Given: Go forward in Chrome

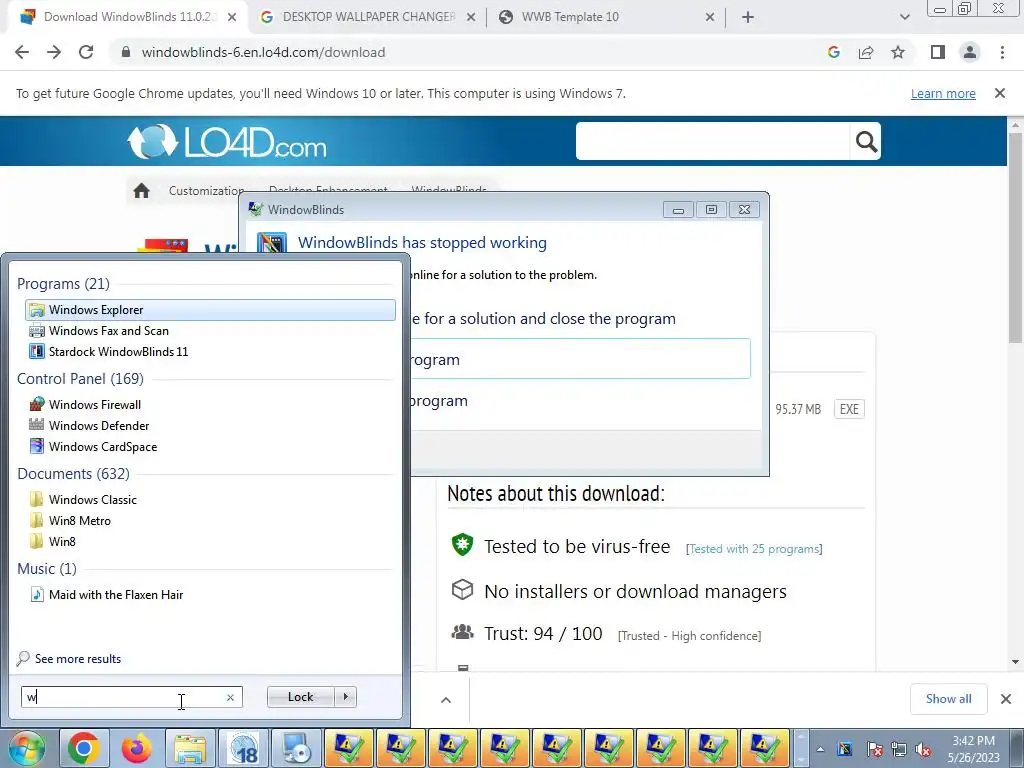Looking at the screenshot, I should pyautogui.click(x=54, y=52).
